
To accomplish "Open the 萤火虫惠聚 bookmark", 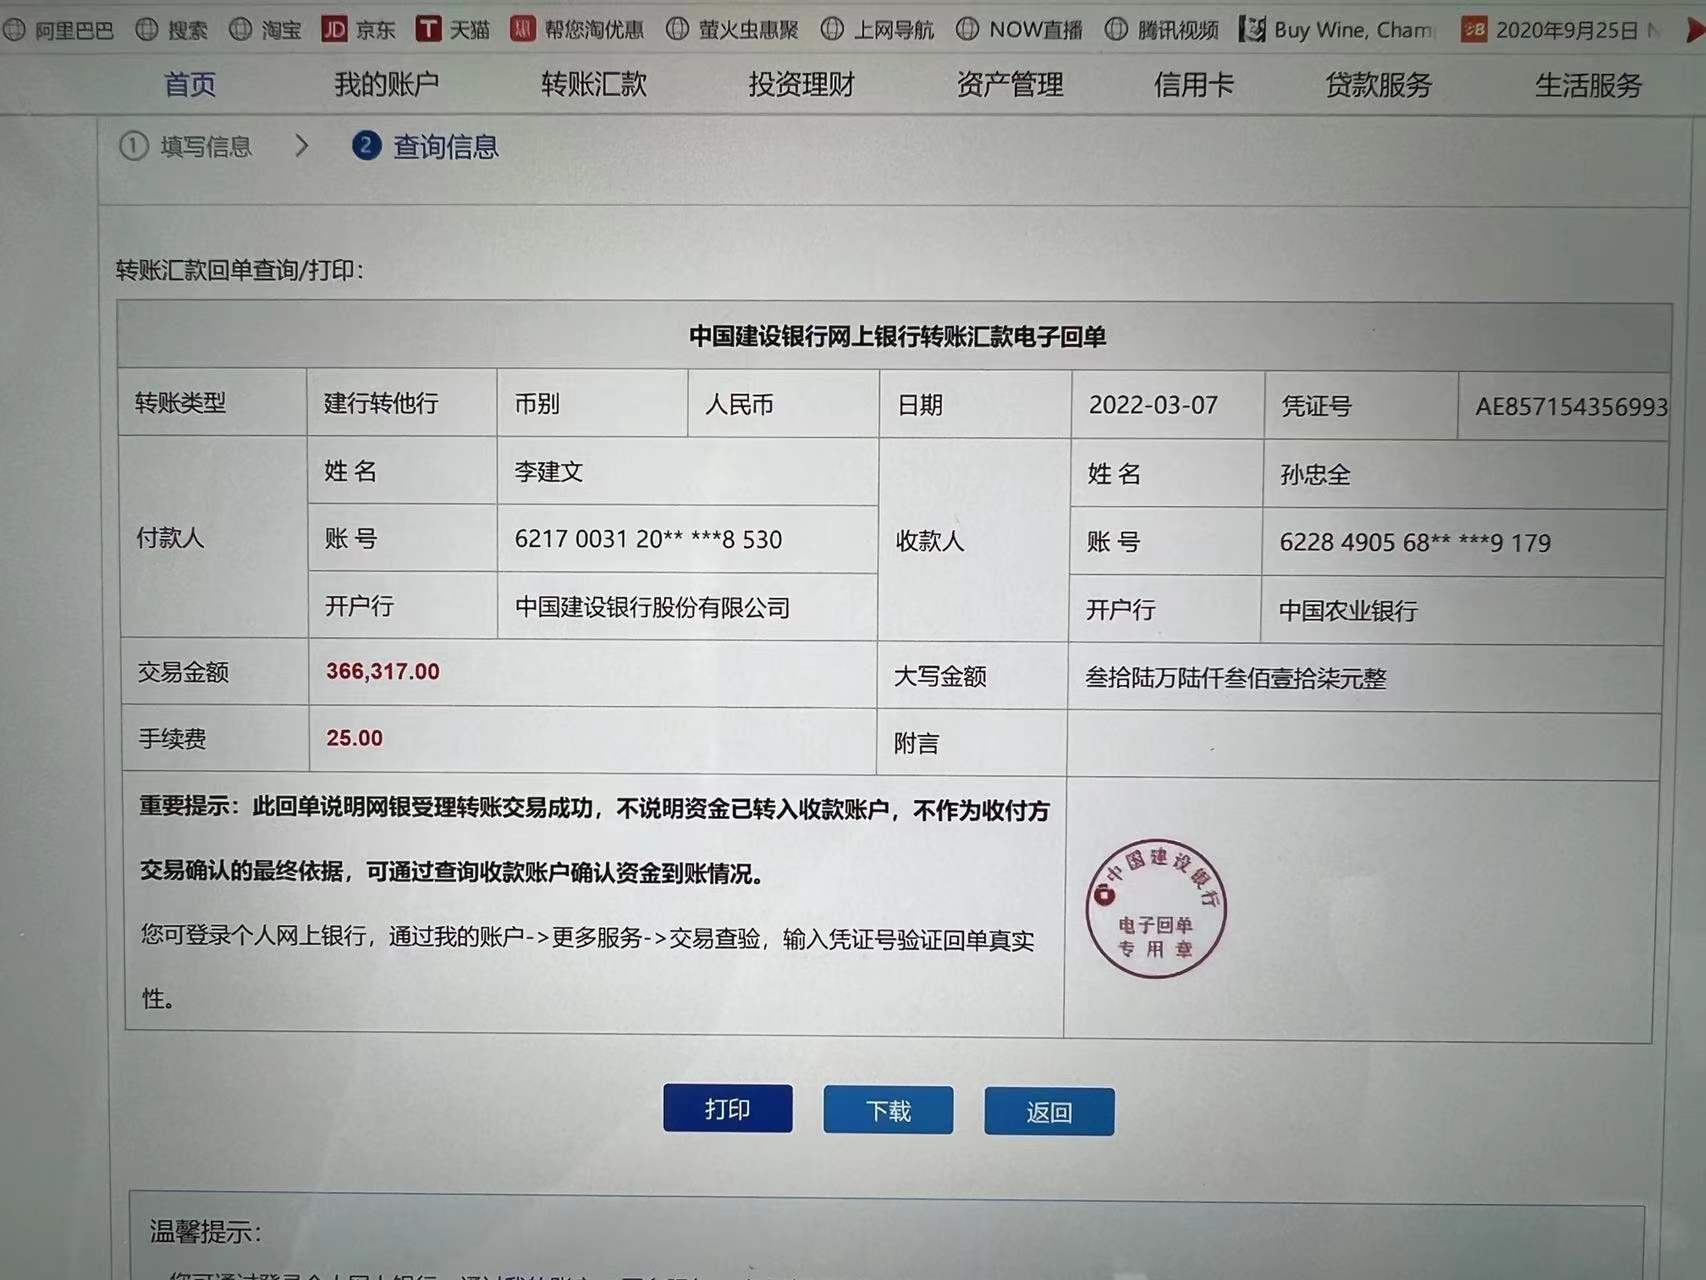I will coord(732,29).
